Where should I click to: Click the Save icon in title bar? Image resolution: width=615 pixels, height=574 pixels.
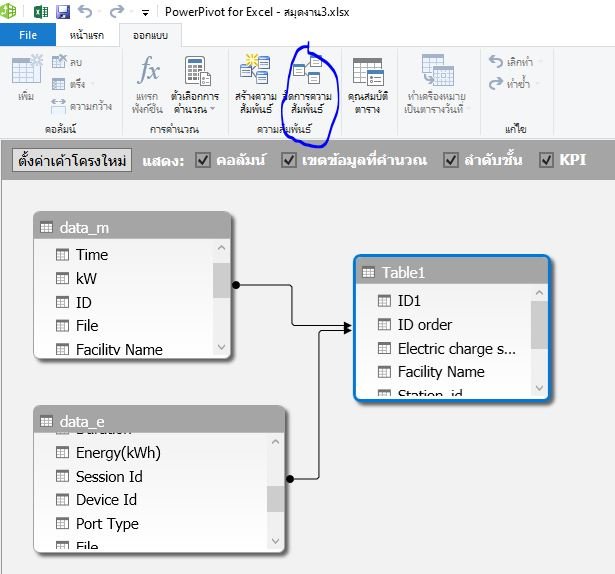coord(63,12)
